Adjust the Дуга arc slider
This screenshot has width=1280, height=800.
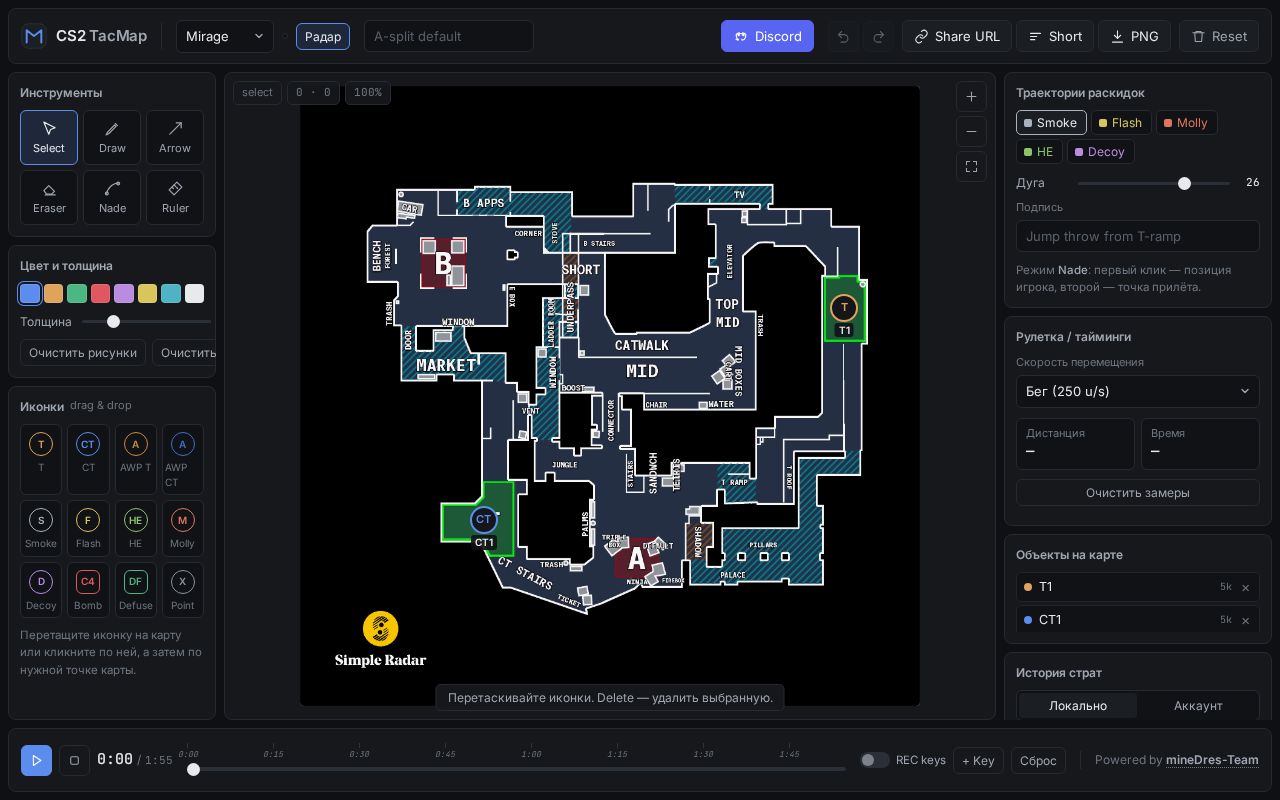tap(1154, 183)
